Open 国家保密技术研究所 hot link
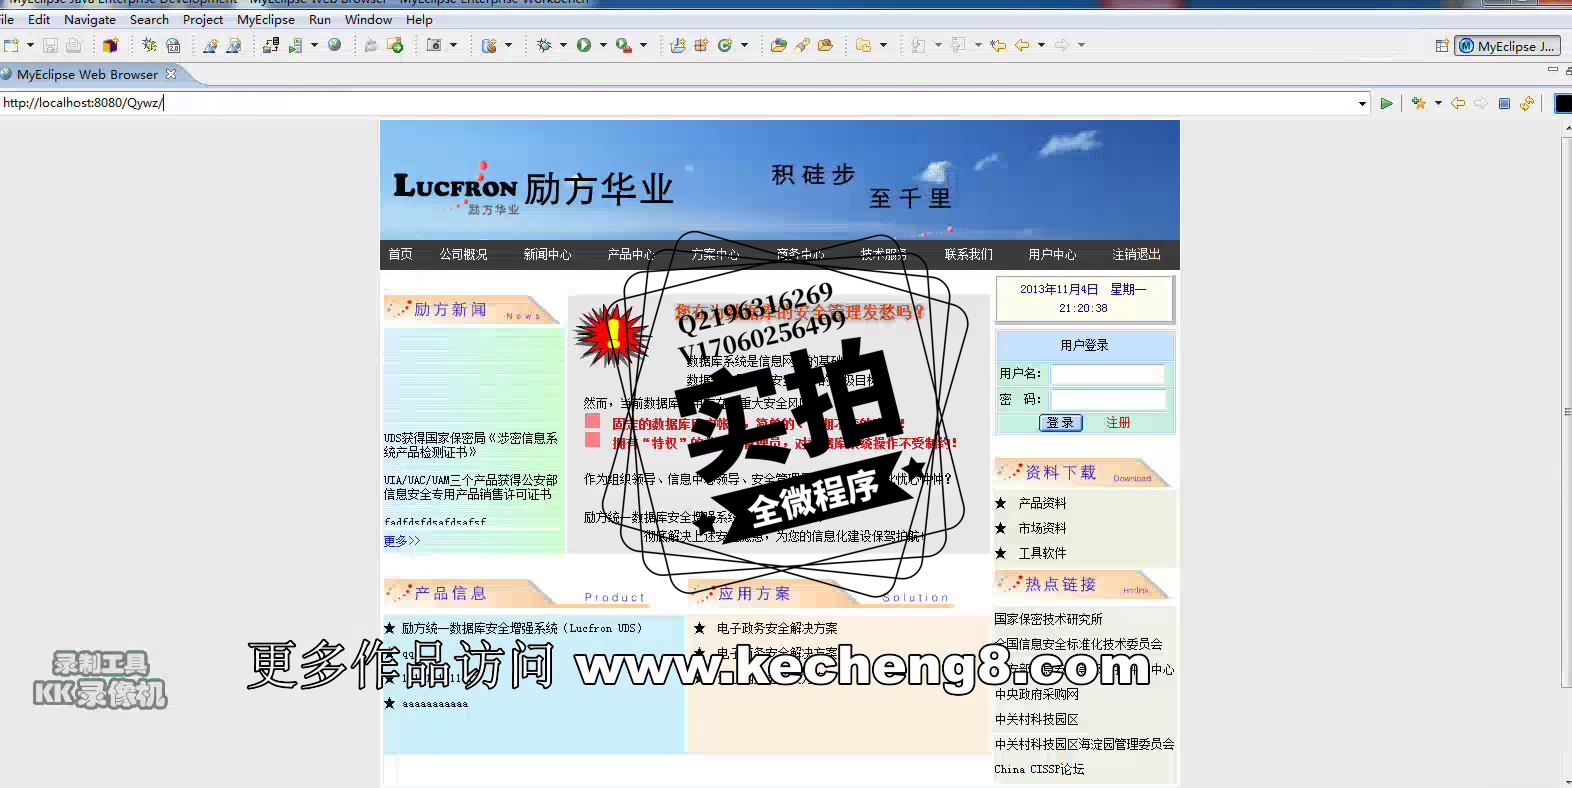This screenshot has width=1572, height=788. pos(1048,619)
